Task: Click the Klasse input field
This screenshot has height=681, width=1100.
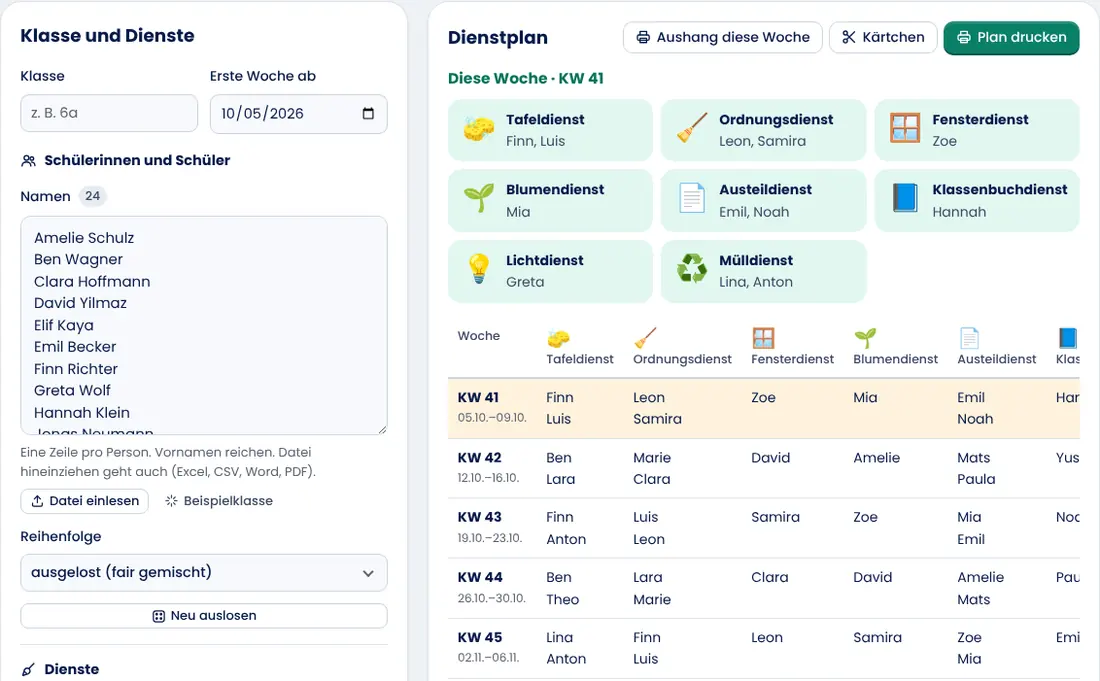Action: [x=109, y=113]
